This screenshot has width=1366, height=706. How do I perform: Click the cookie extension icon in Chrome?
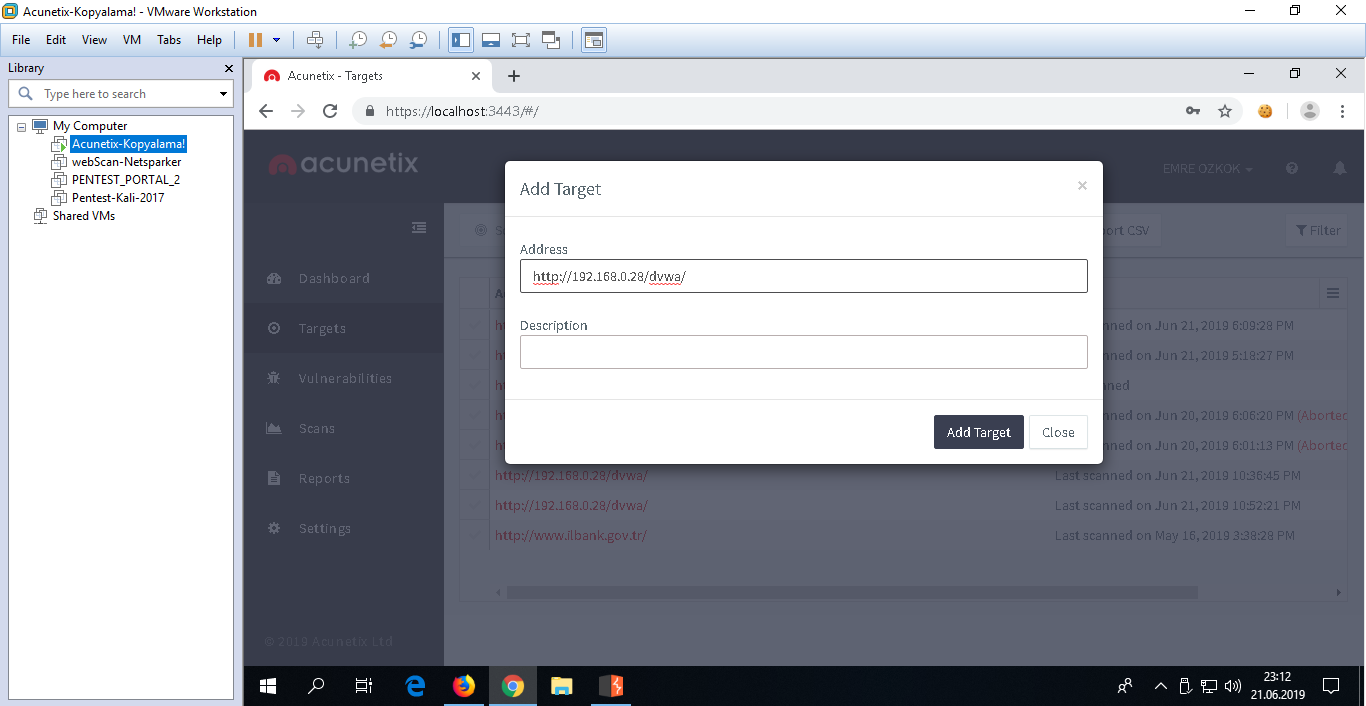(x=1265, y=111)
